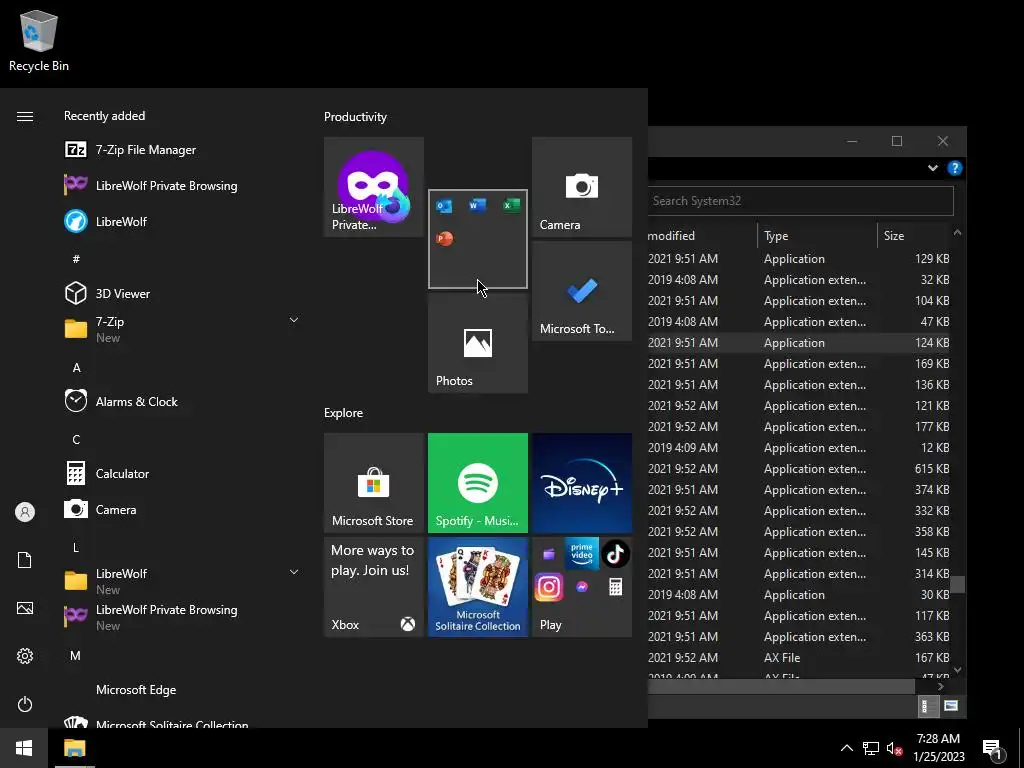Click the Search System32 field
Viewport: 1024px width, 768px height.
pos(801,200)
